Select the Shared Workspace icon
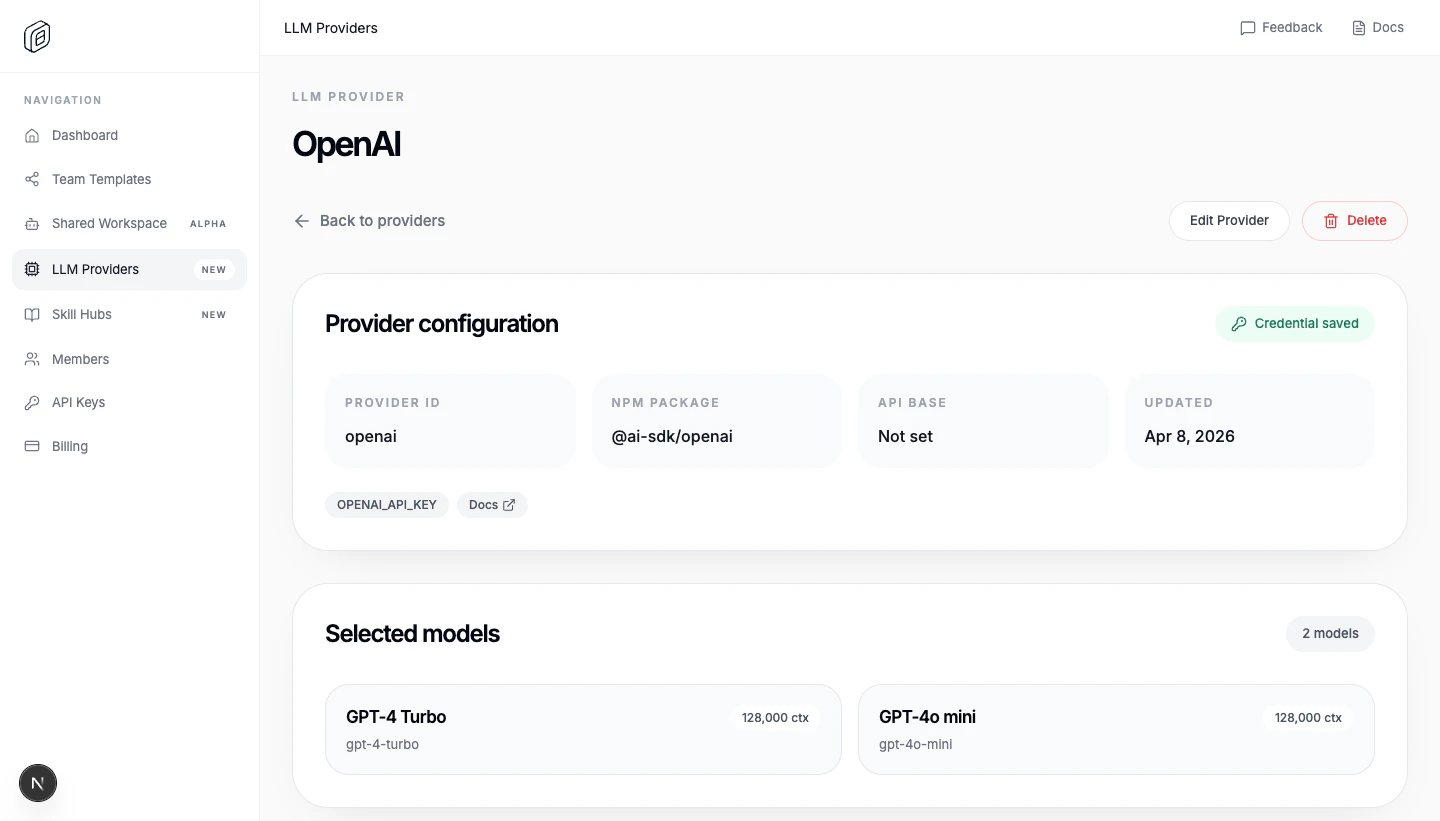 [32, 223]
